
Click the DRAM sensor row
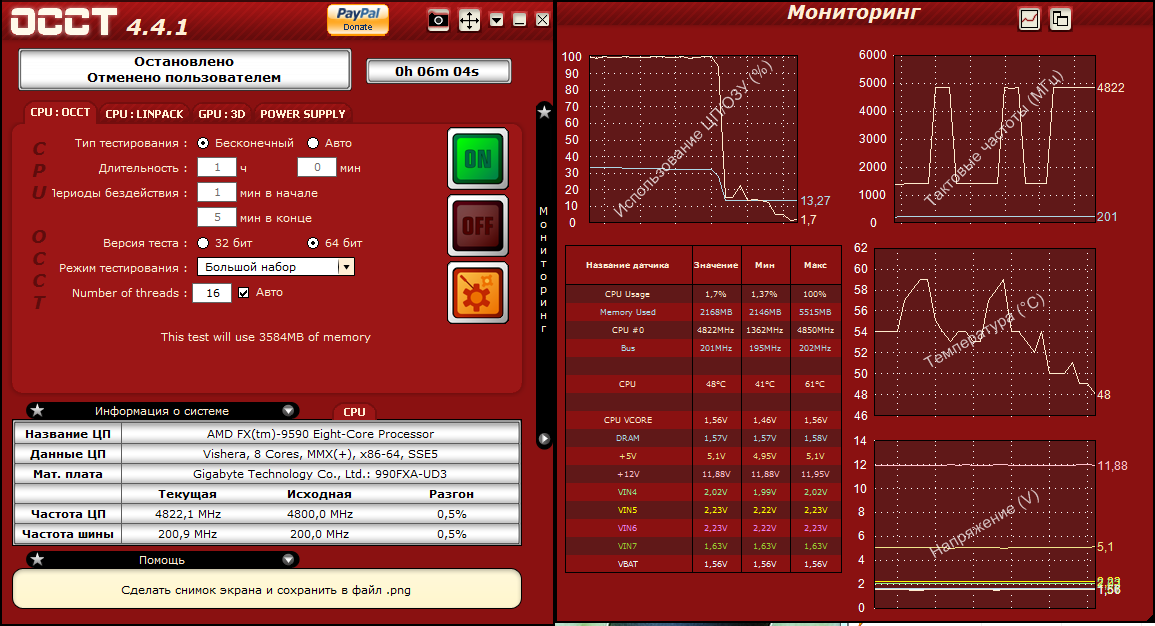click(703, 438)
